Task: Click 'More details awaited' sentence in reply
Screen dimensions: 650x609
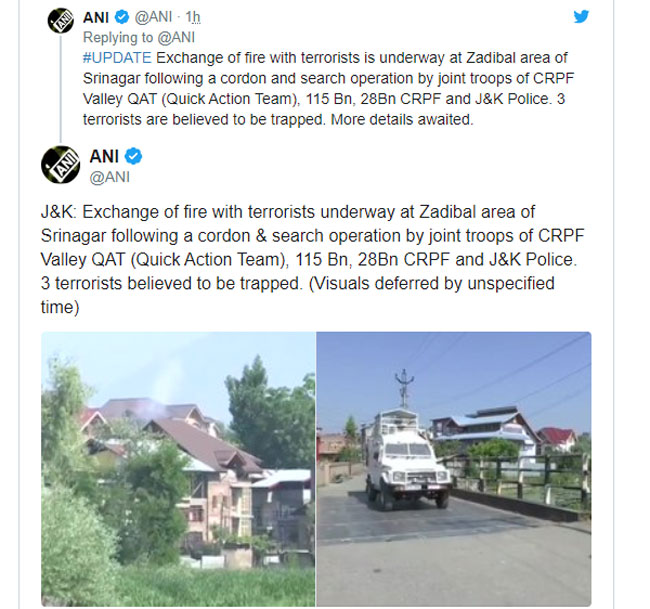Action: [402, 120]
